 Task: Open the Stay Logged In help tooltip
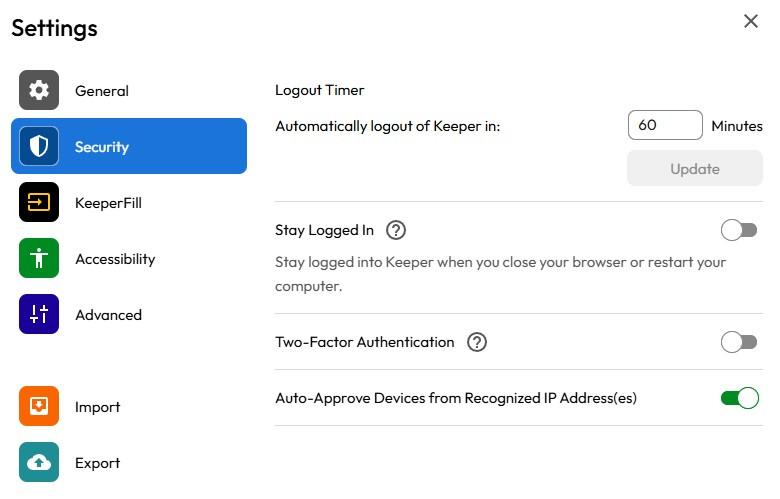coord(396,230)
